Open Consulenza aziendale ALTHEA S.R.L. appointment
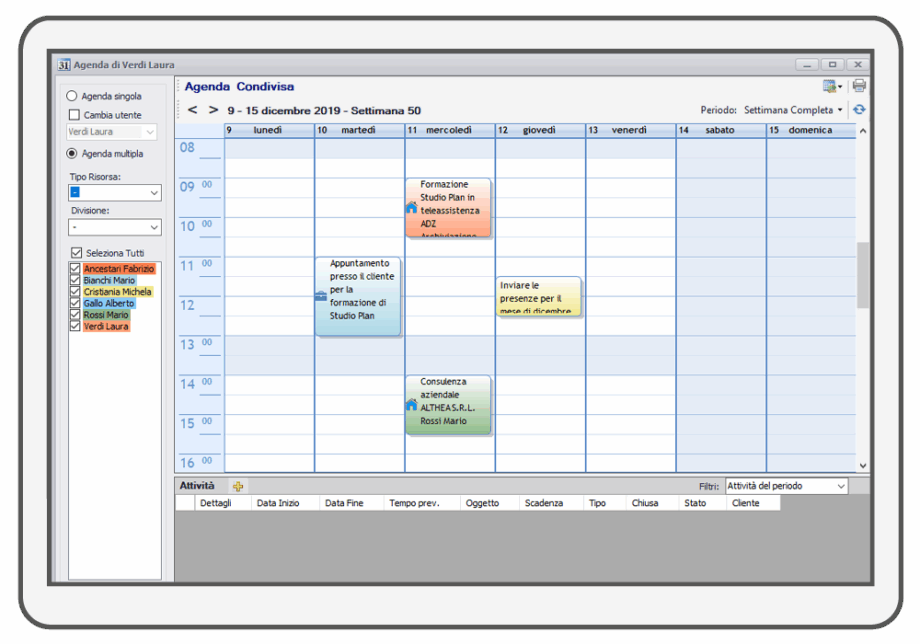 coord(448,405)
